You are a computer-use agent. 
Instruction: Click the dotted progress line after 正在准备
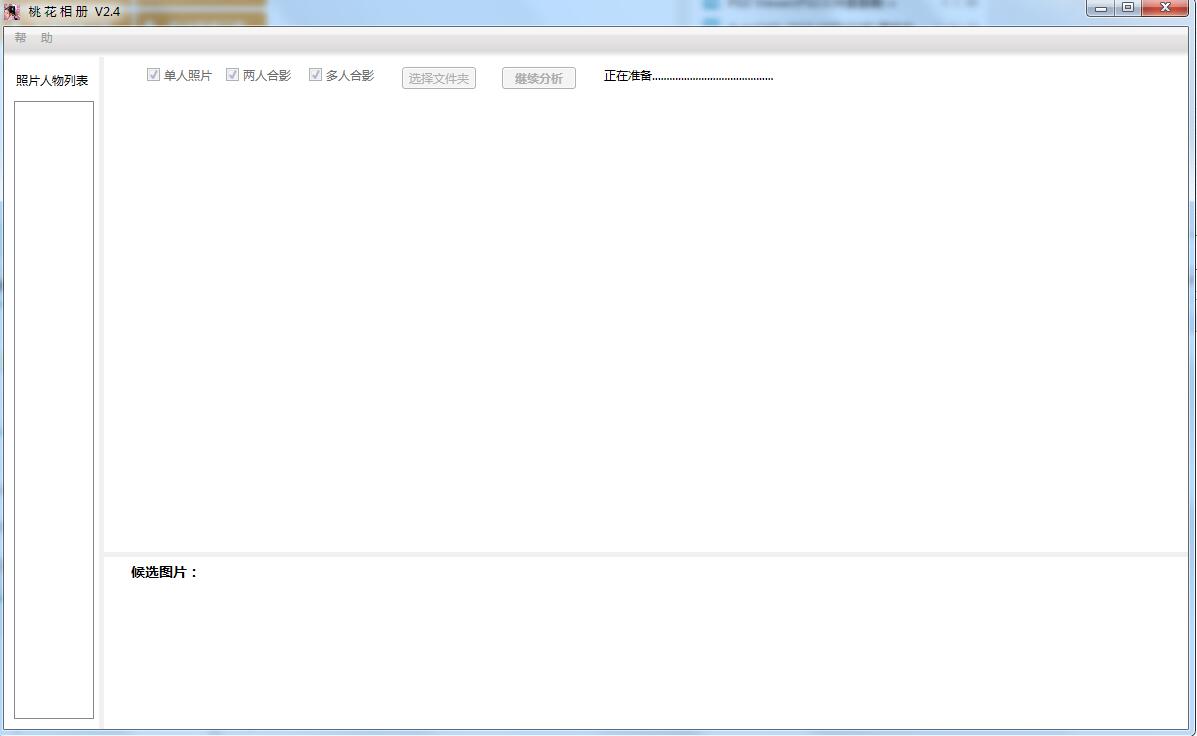(714, 77)
